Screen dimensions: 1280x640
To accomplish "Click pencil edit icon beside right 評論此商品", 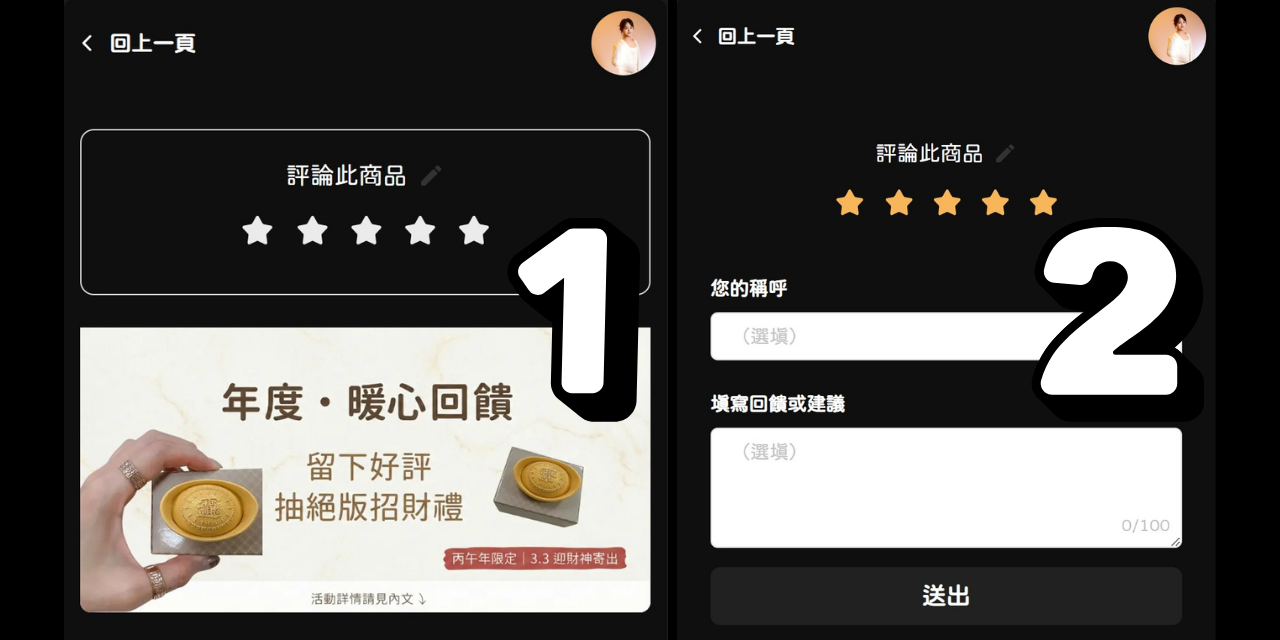I will pyautogui.click(x=1005, y=153).
